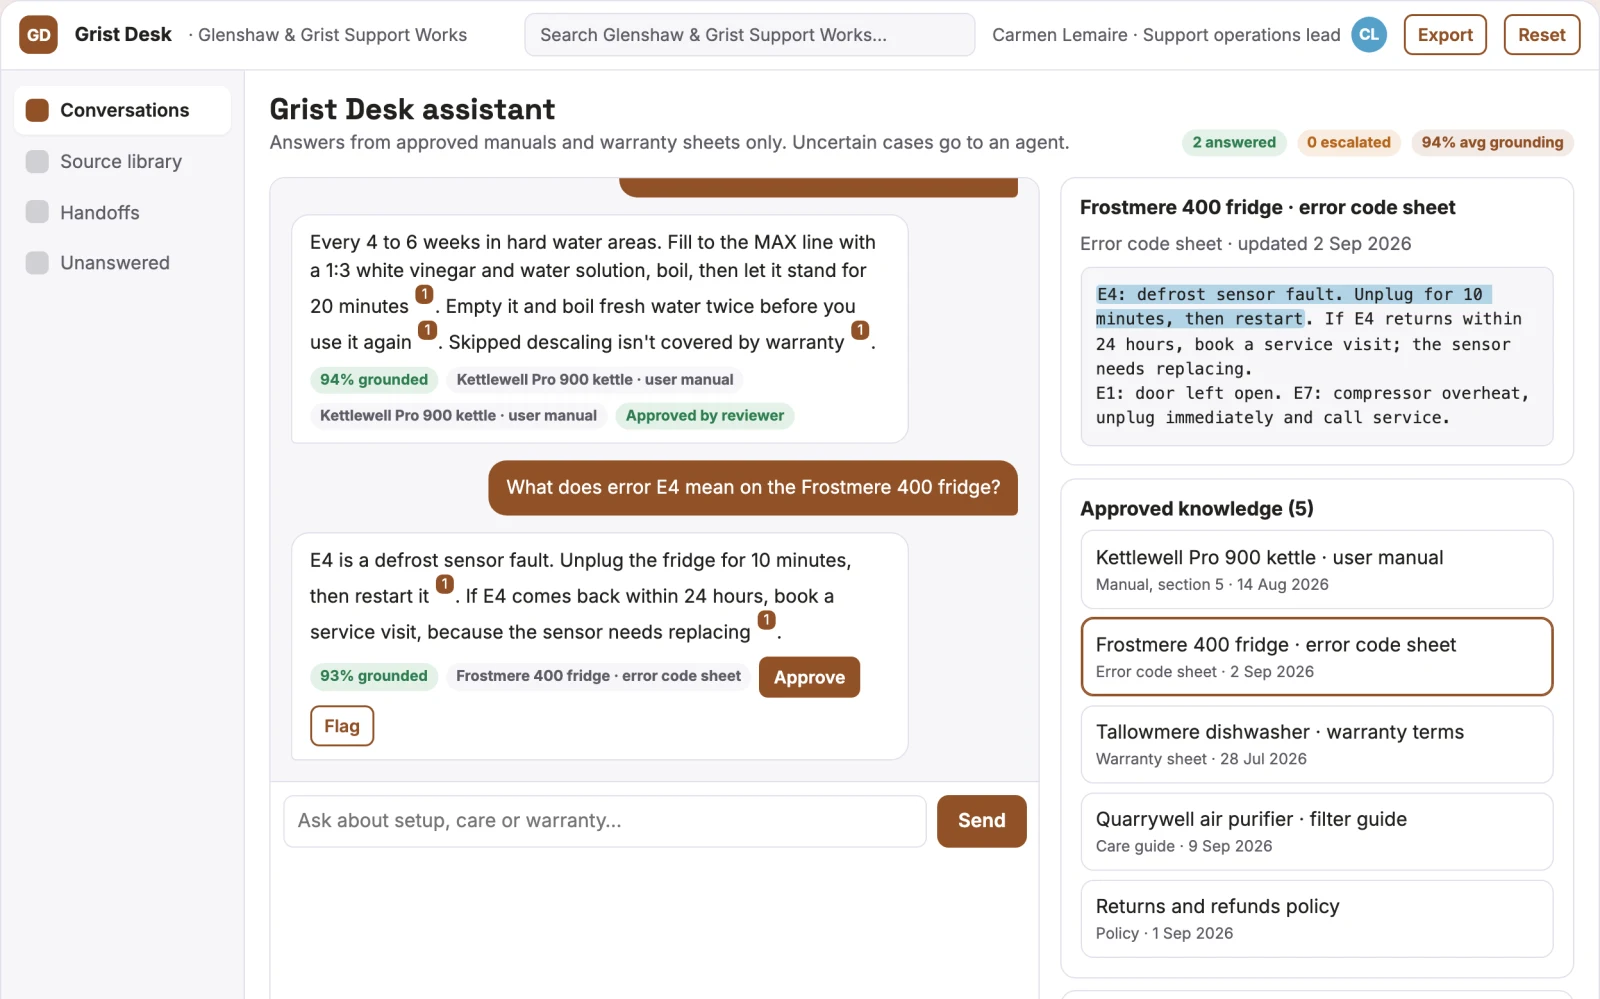
Task: Open the Frostmere error code sheet source chip
Action: [598, 676]
